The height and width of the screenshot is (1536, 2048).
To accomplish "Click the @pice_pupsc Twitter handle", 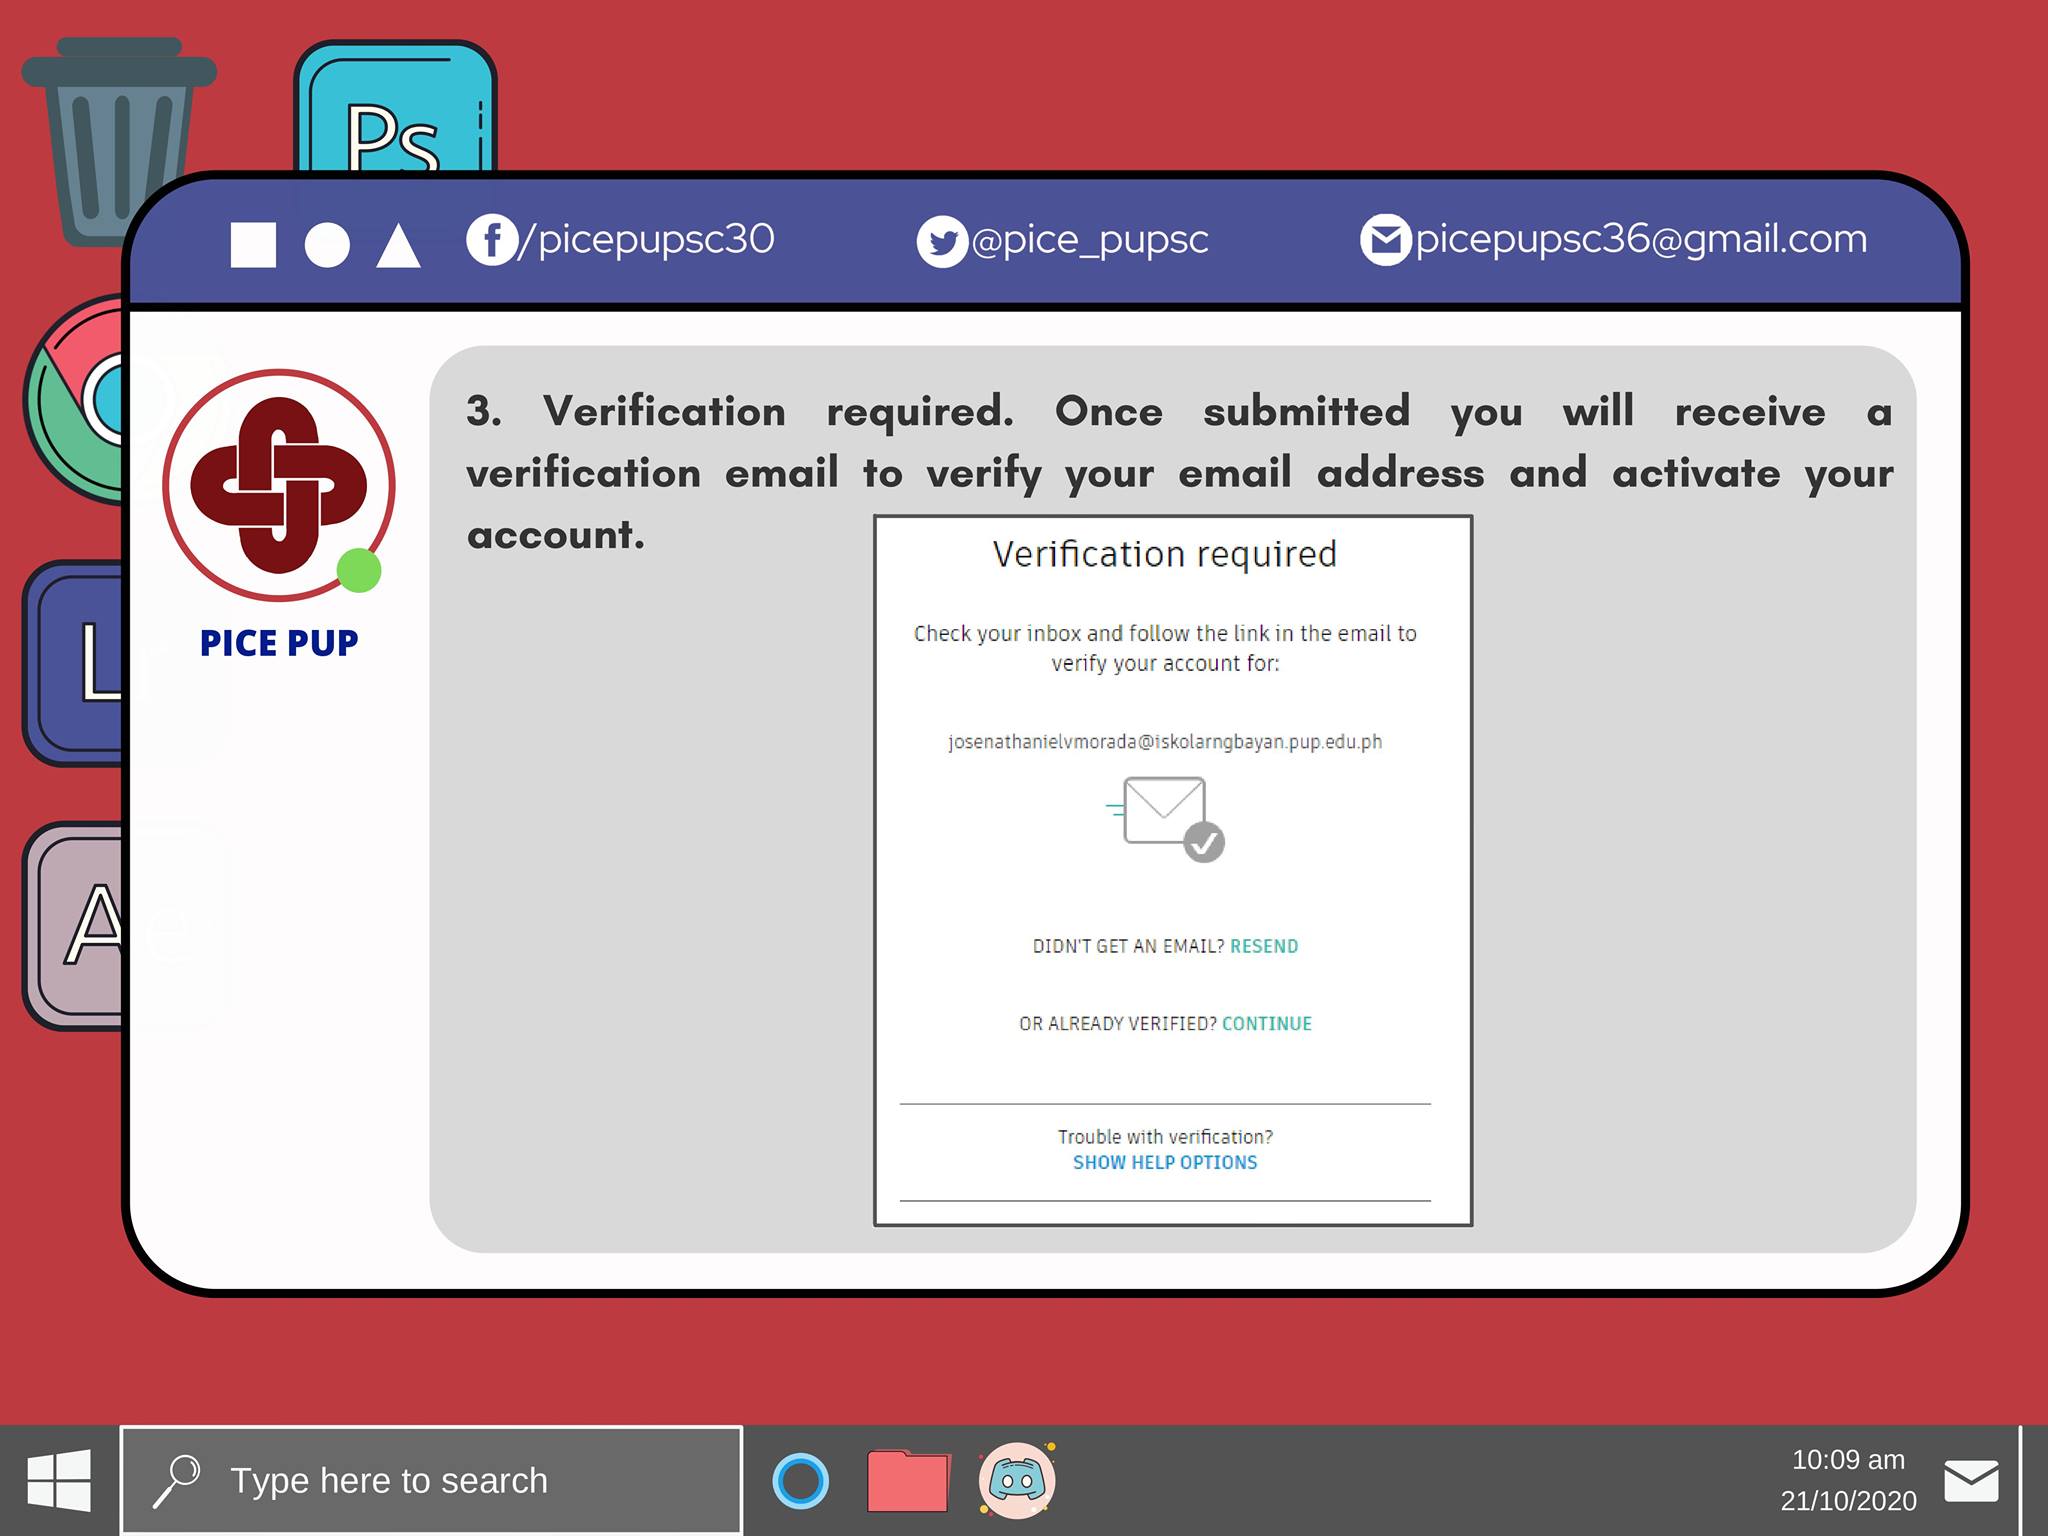I will tap(1090, 241).
